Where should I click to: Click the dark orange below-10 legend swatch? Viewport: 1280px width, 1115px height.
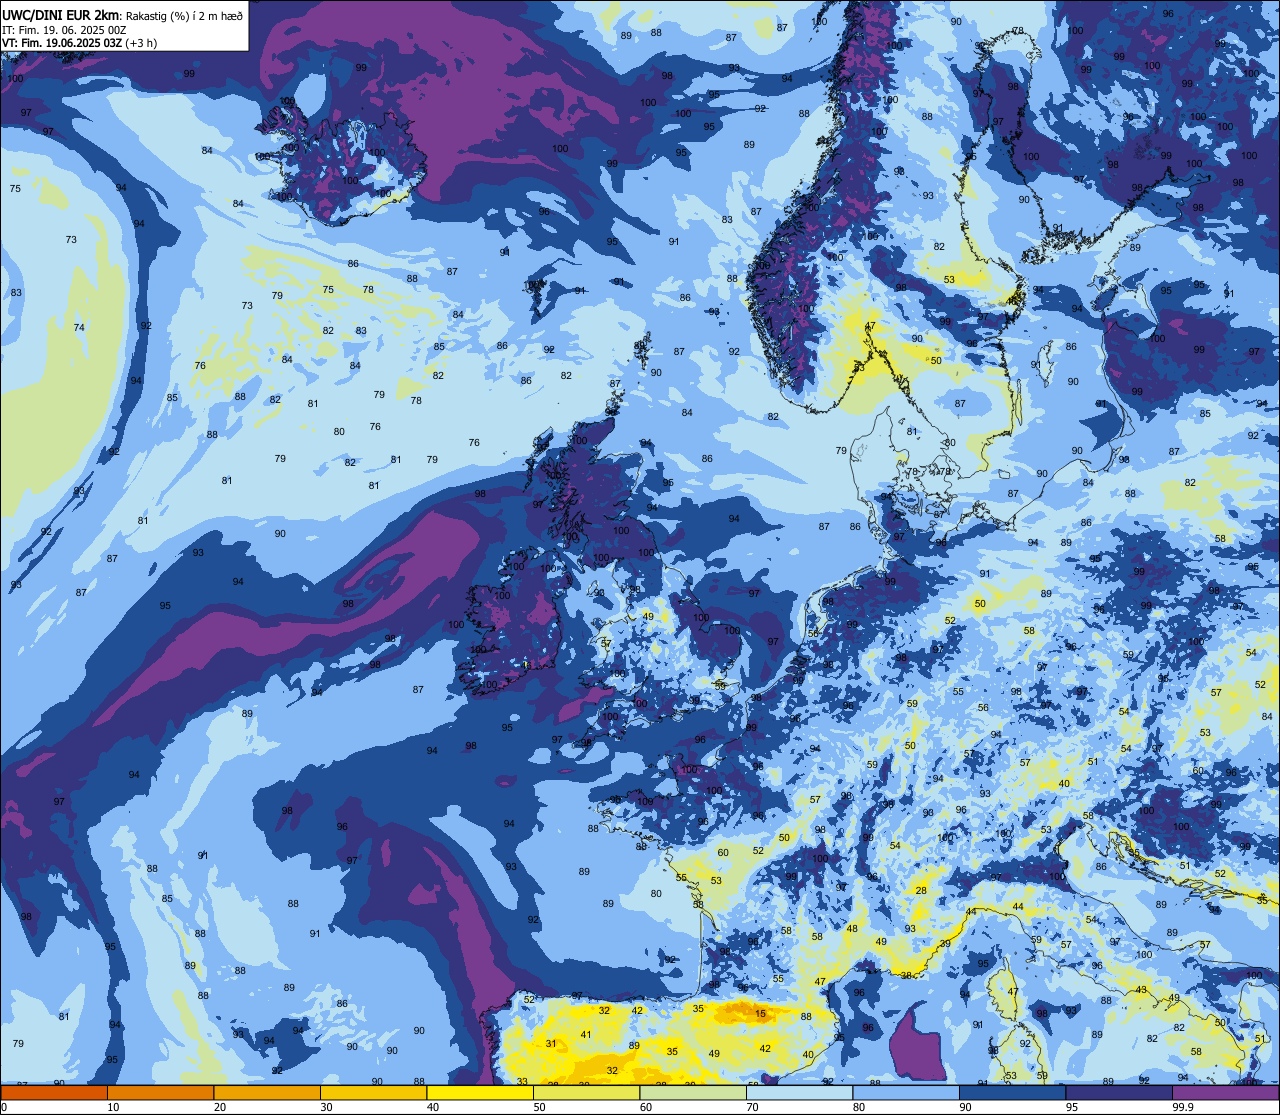(54, 1092)
